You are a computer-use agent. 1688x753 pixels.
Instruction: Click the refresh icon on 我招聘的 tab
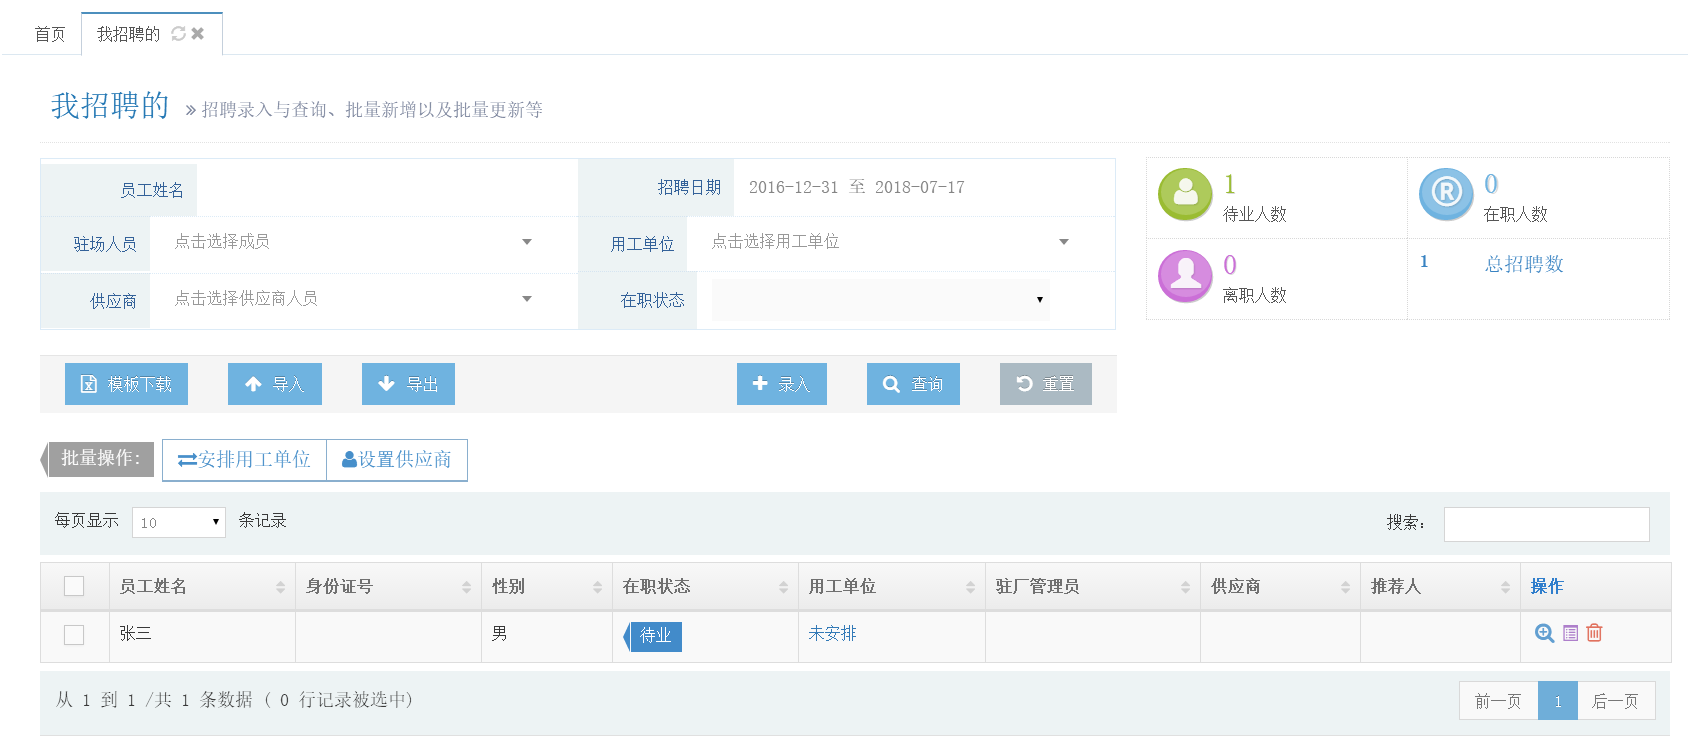[x=178, y=34]
